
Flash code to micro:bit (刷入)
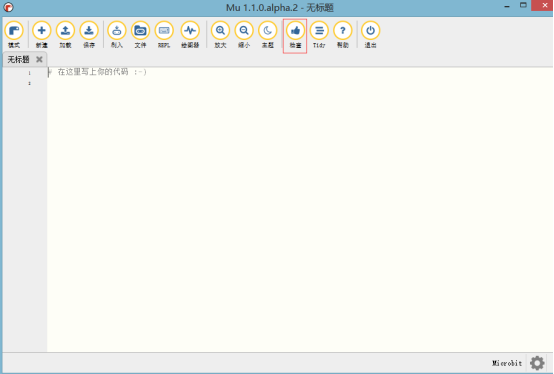click(x=117, y=34)
